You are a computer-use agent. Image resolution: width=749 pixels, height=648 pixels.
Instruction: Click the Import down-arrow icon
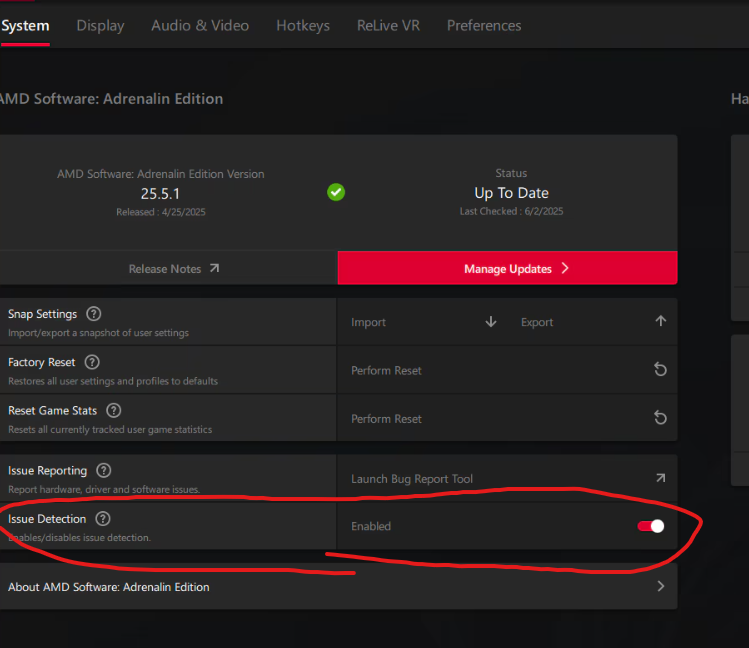pyautogui.click(x=491, y=322)
